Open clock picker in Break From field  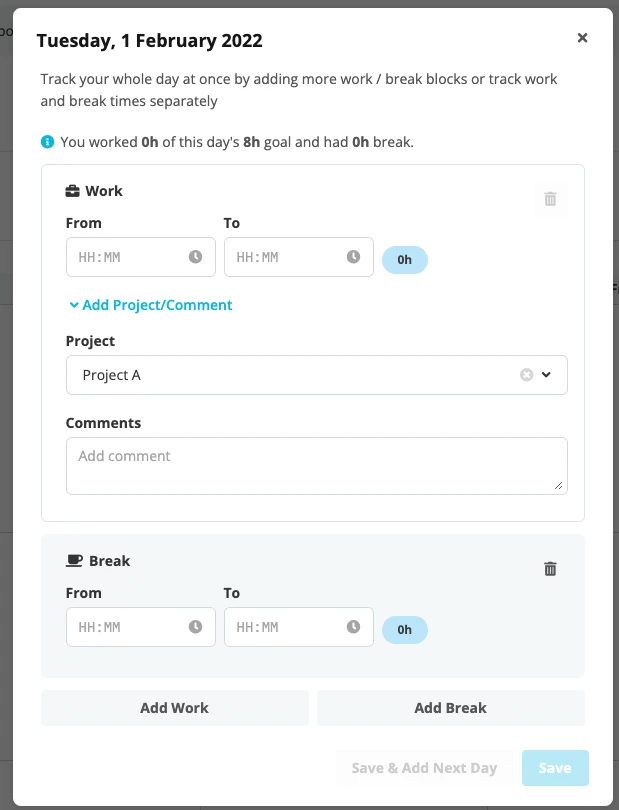(195, 627)
